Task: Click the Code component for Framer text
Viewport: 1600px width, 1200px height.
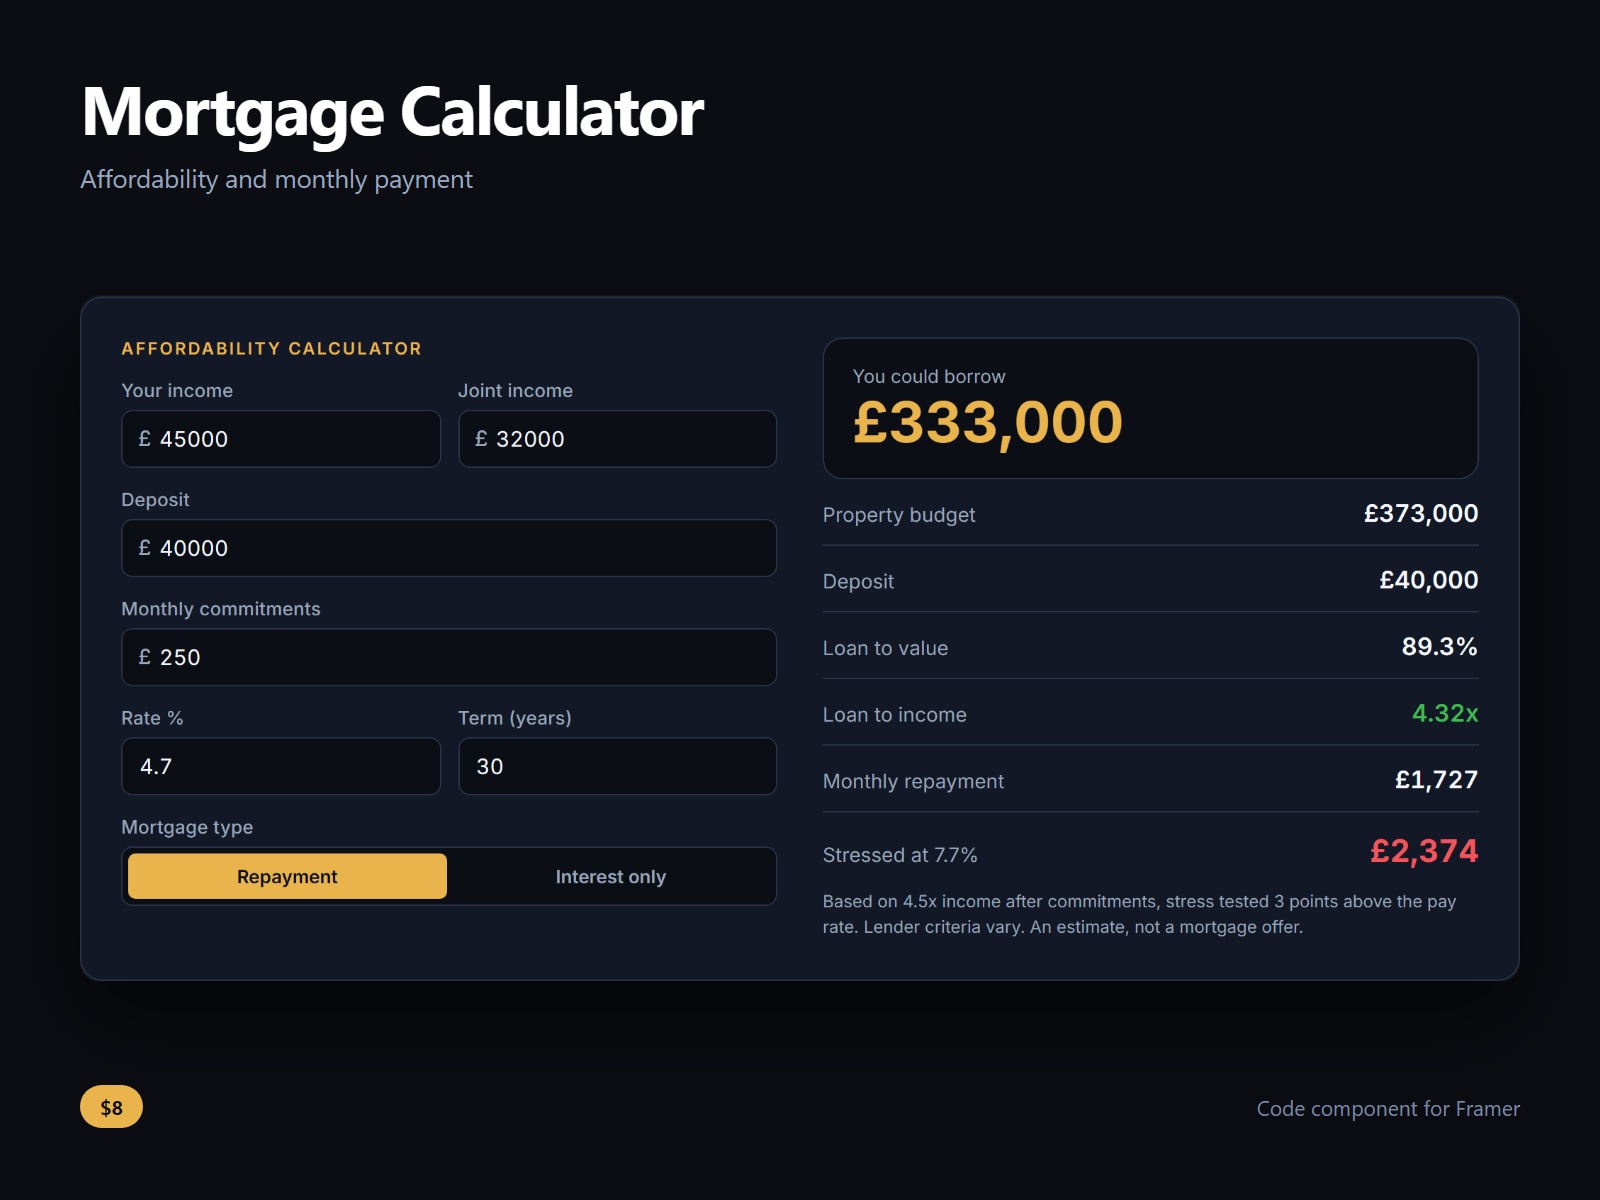Action: coord(1388,1108)
